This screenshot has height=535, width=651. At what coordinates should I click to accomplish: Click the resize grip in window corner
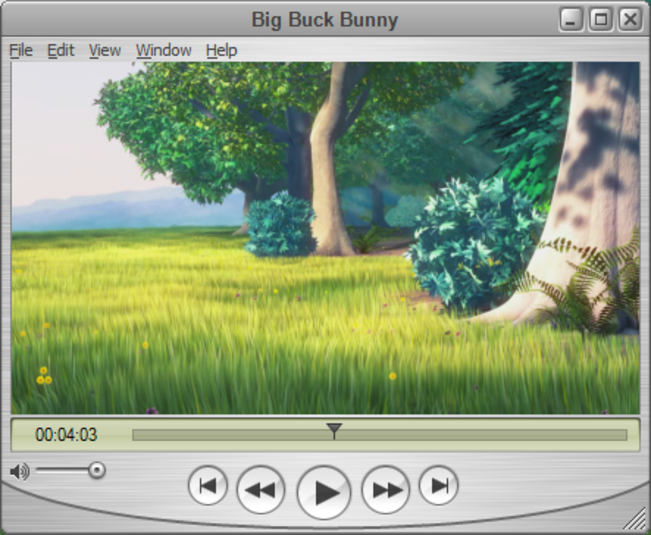tap(636, 518)
